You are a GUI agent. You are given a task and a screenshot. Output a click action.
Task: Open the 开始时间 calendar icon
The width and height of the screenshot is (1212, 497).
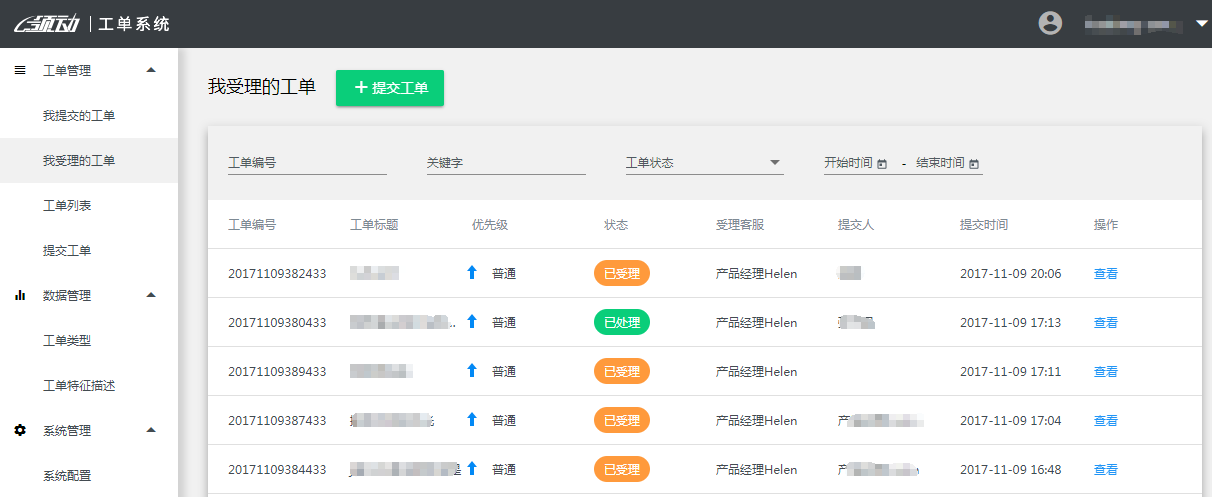click(x=882, y=163)
